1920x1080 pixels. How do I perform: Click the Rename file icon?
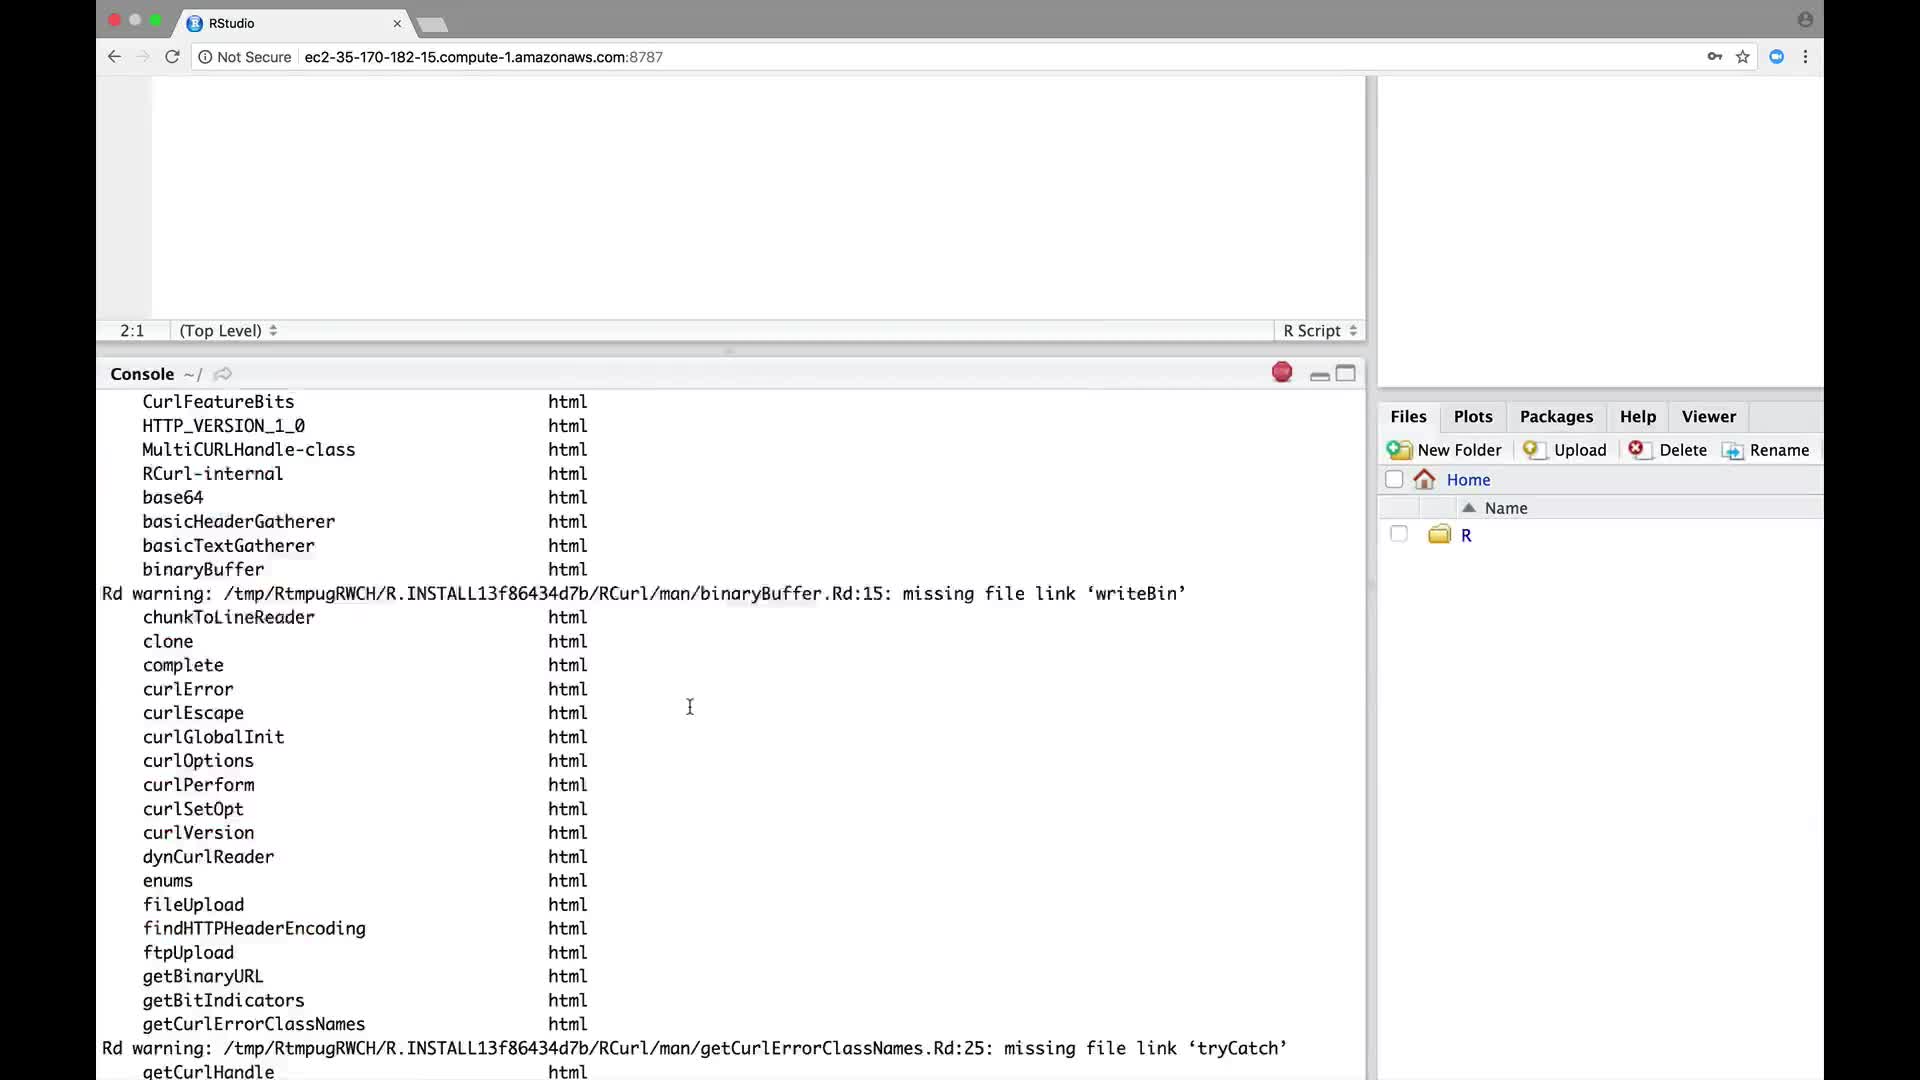1732,451
